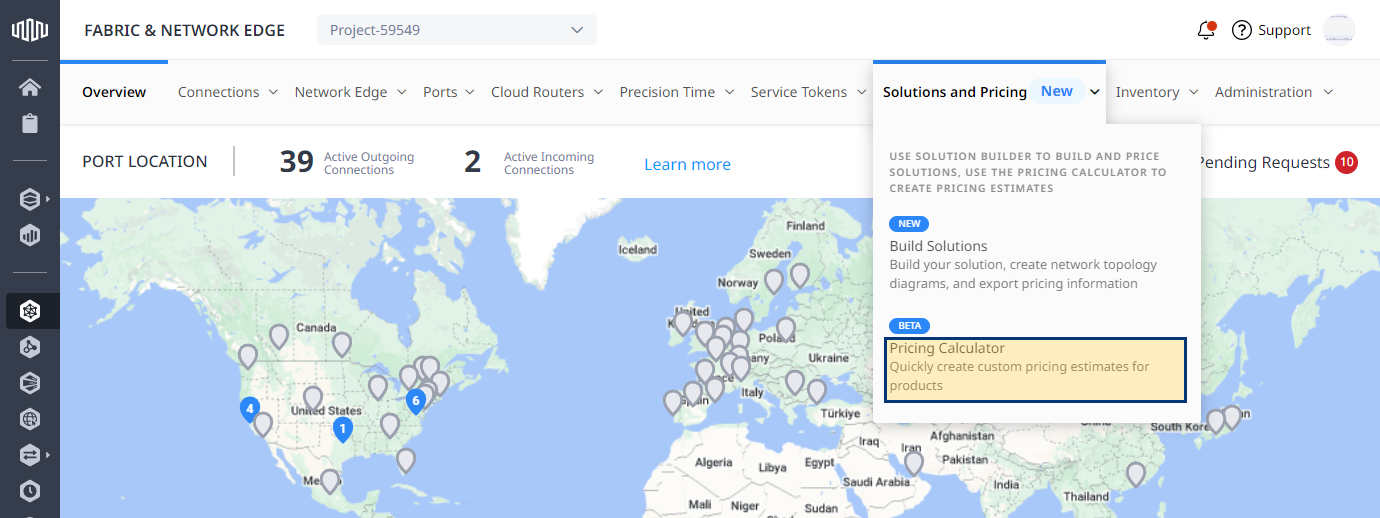Choose Pricing Calculator from the menu
This screenshot has height=518, width=1380.
pos(1036,369)
